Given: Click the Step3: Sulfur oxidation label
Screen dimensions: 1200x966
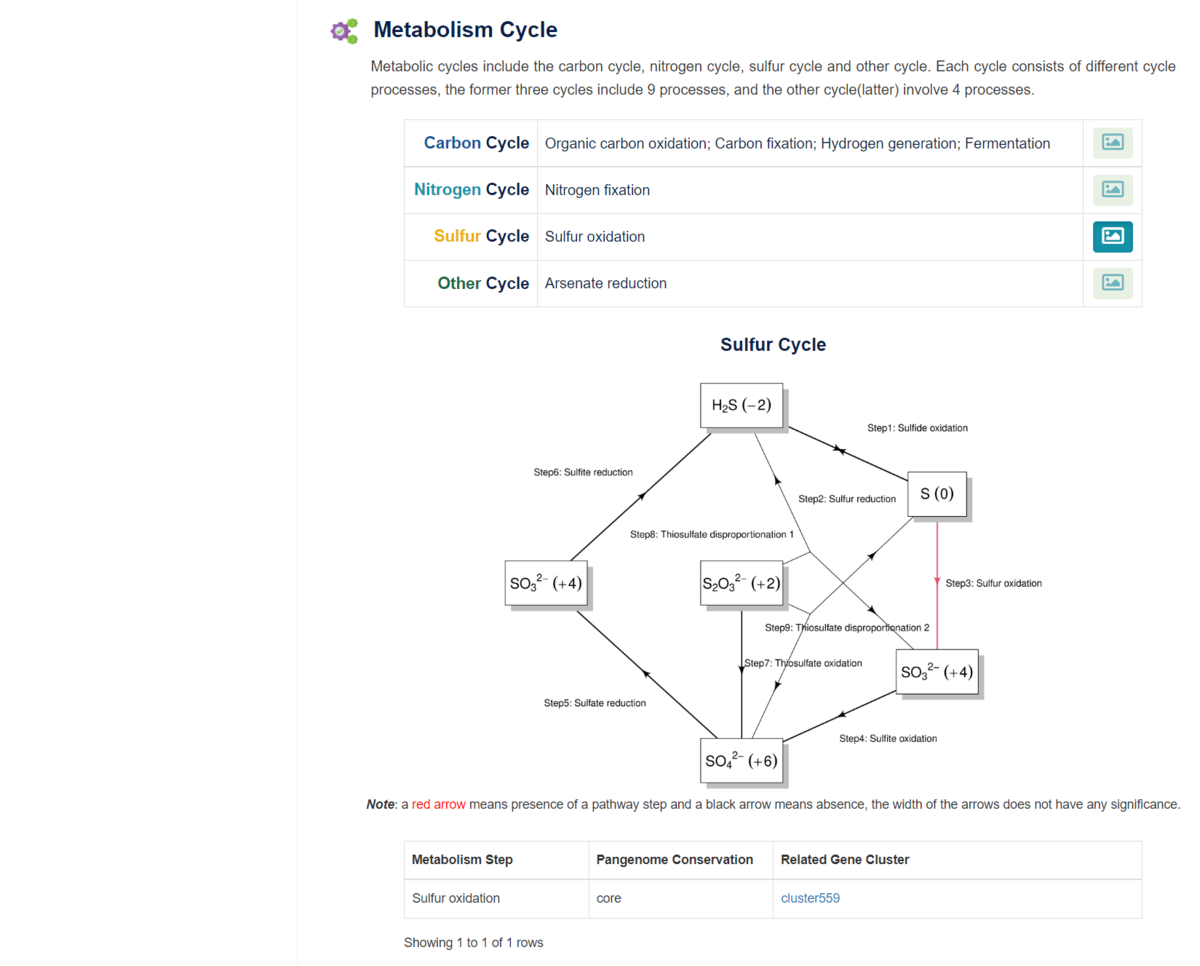Looking at the screenshot, I should pos(993,583).
